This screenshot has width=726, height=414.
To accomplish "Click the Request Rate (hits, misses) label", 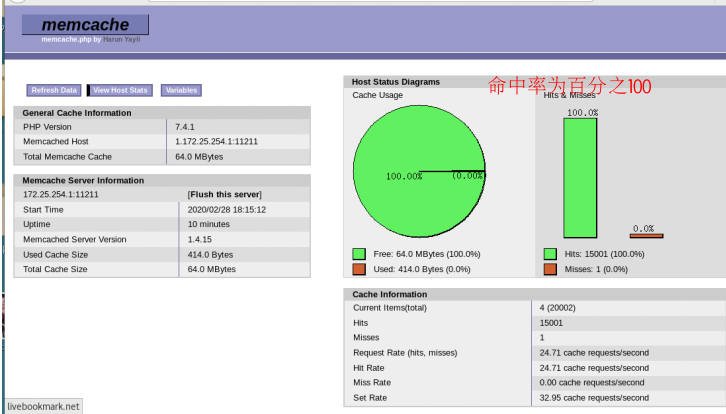I will coord(405,353).
